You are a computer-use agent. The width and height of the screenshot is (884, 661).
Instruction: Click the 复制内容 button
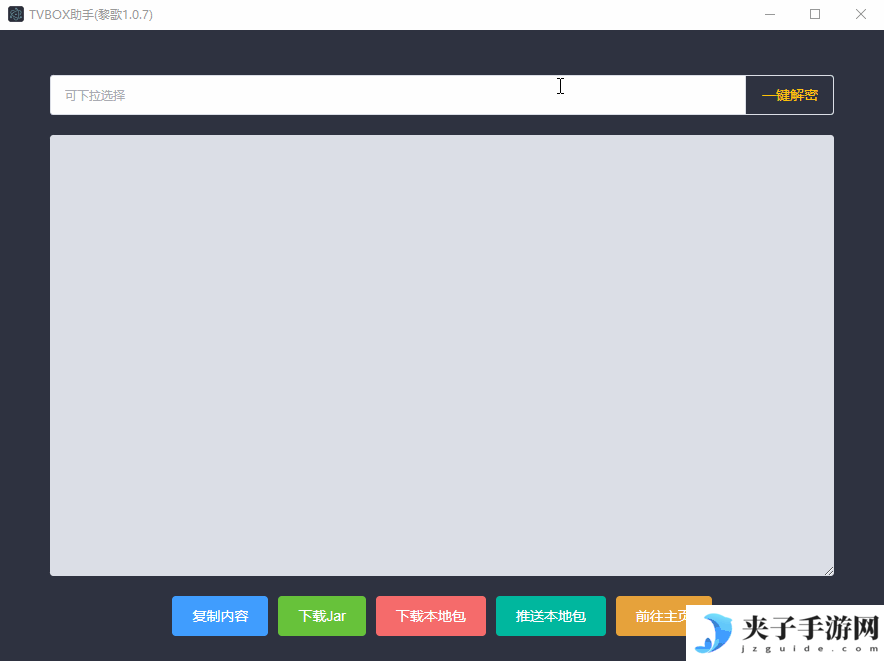[220, 616]
